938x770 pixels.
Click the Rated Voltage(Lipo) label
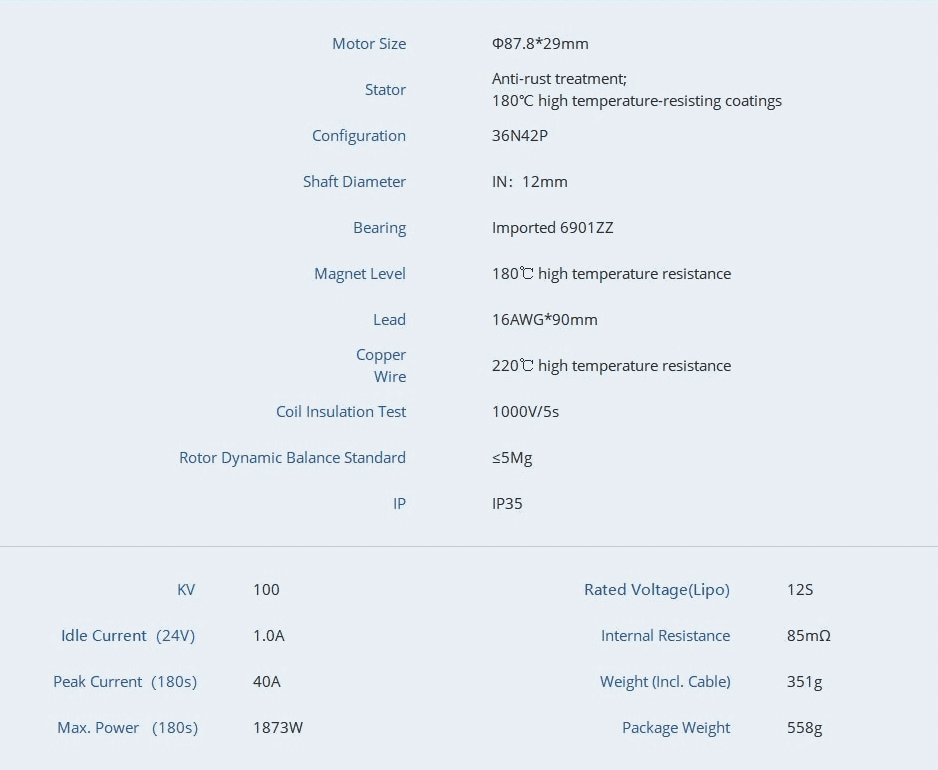657,590
